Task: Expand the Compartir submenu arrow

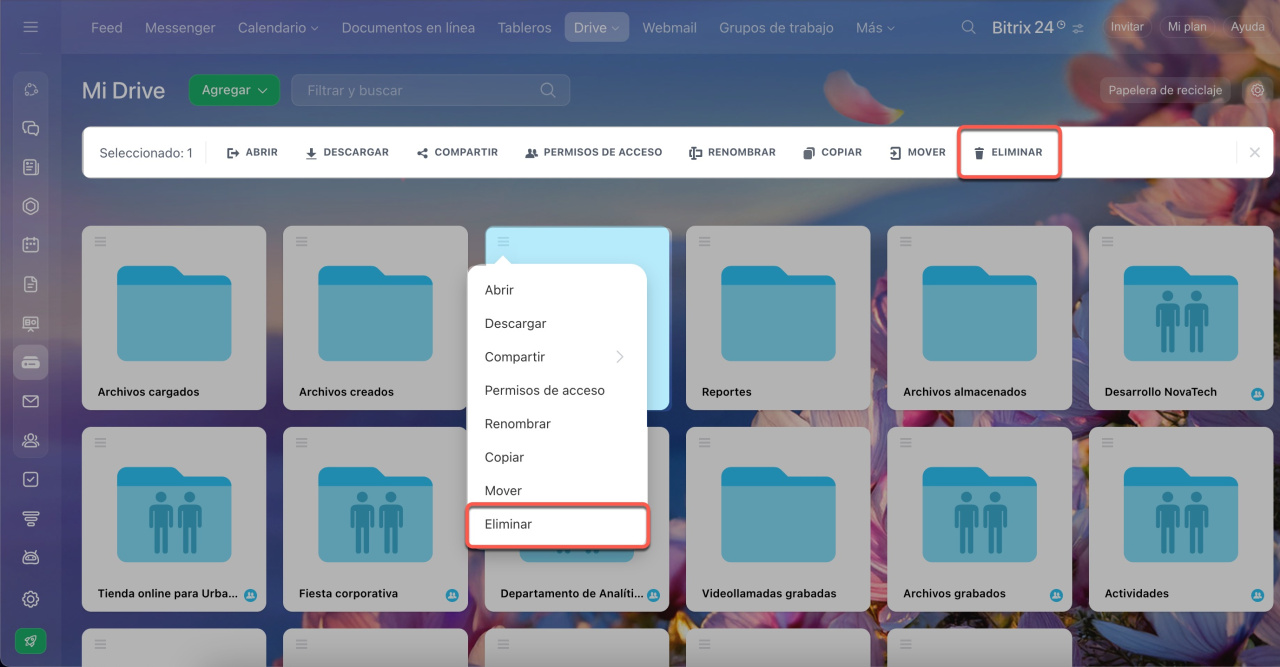Action: pyautogui.click(x=620, y=357)
